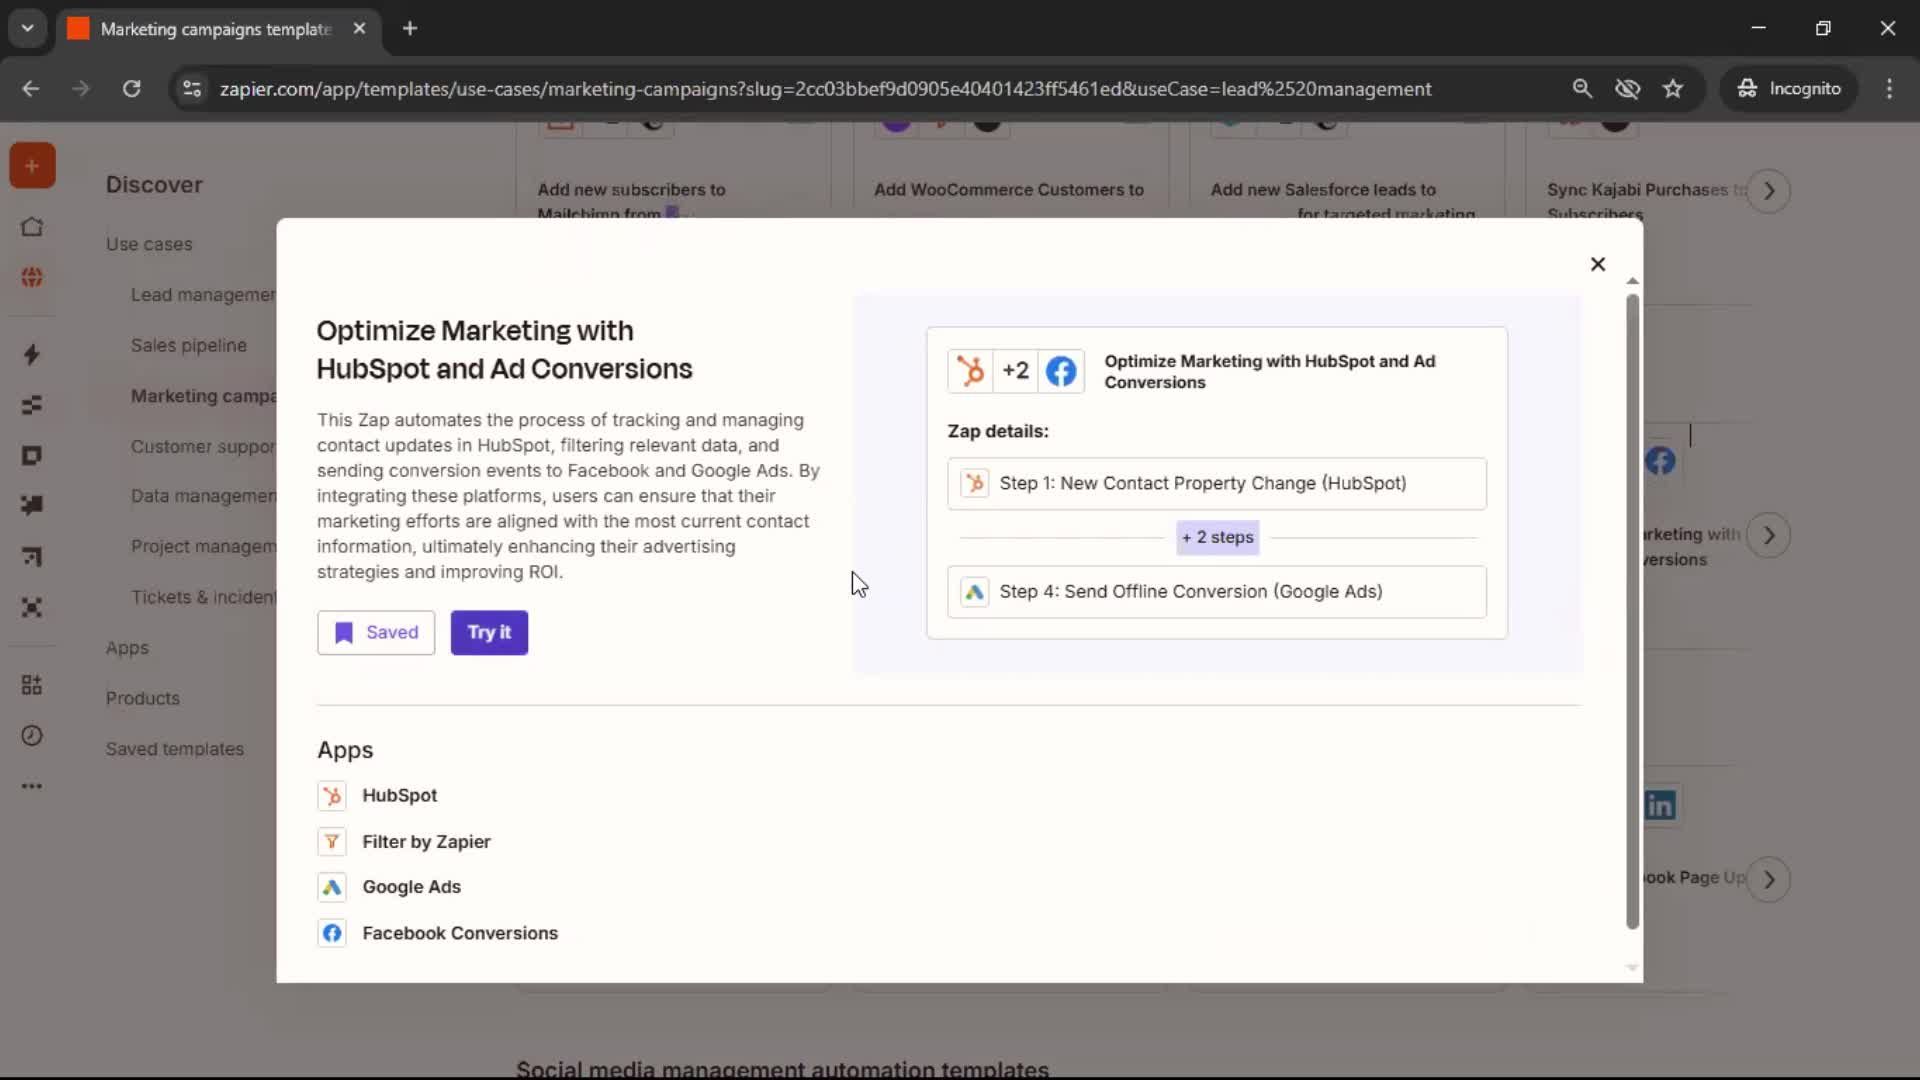Reload the page in browser
Image resolution: width=1920 pixels, height=1080 pixels.
131,89
